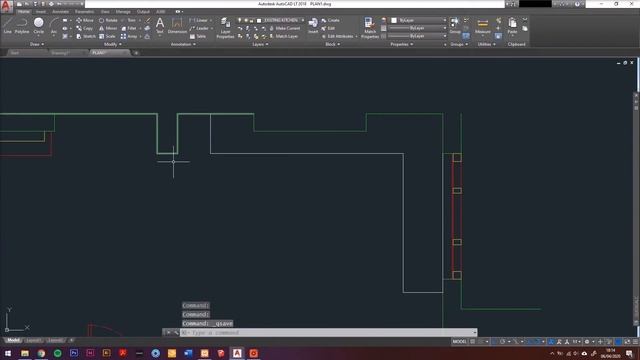Click the Fillet tool
The width and height of the screenshot is (640, 360).
tap(129, 28)
